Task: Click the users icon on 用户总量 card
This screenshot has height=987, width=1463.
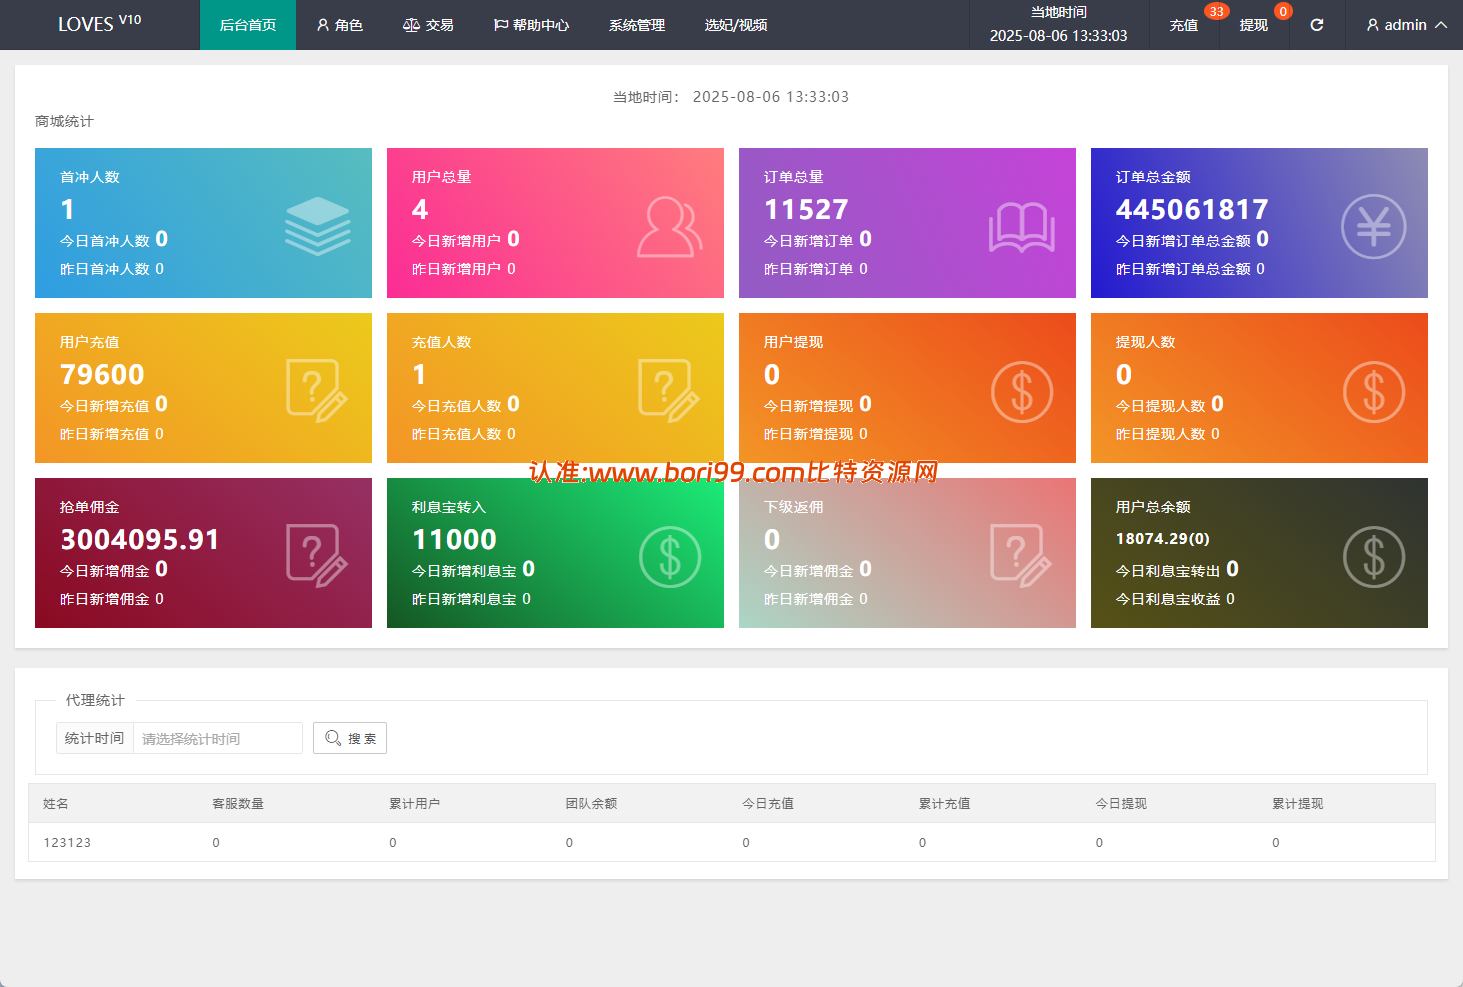Action: coord(670,227)
